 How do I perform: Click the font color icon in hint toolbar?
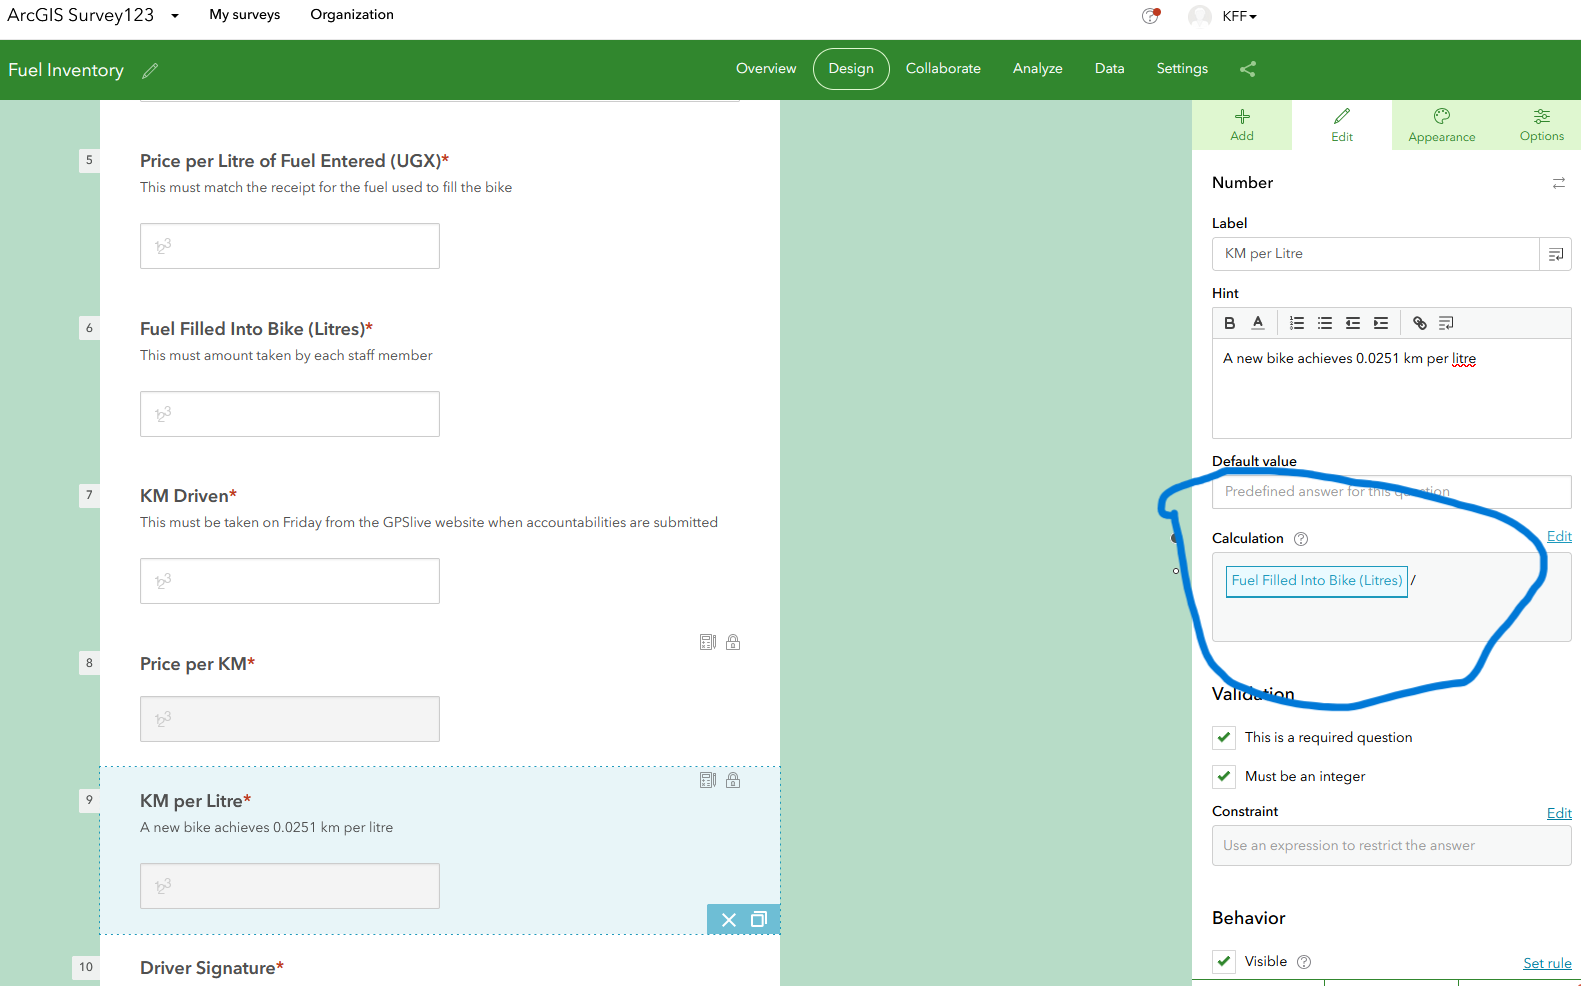1258,323
